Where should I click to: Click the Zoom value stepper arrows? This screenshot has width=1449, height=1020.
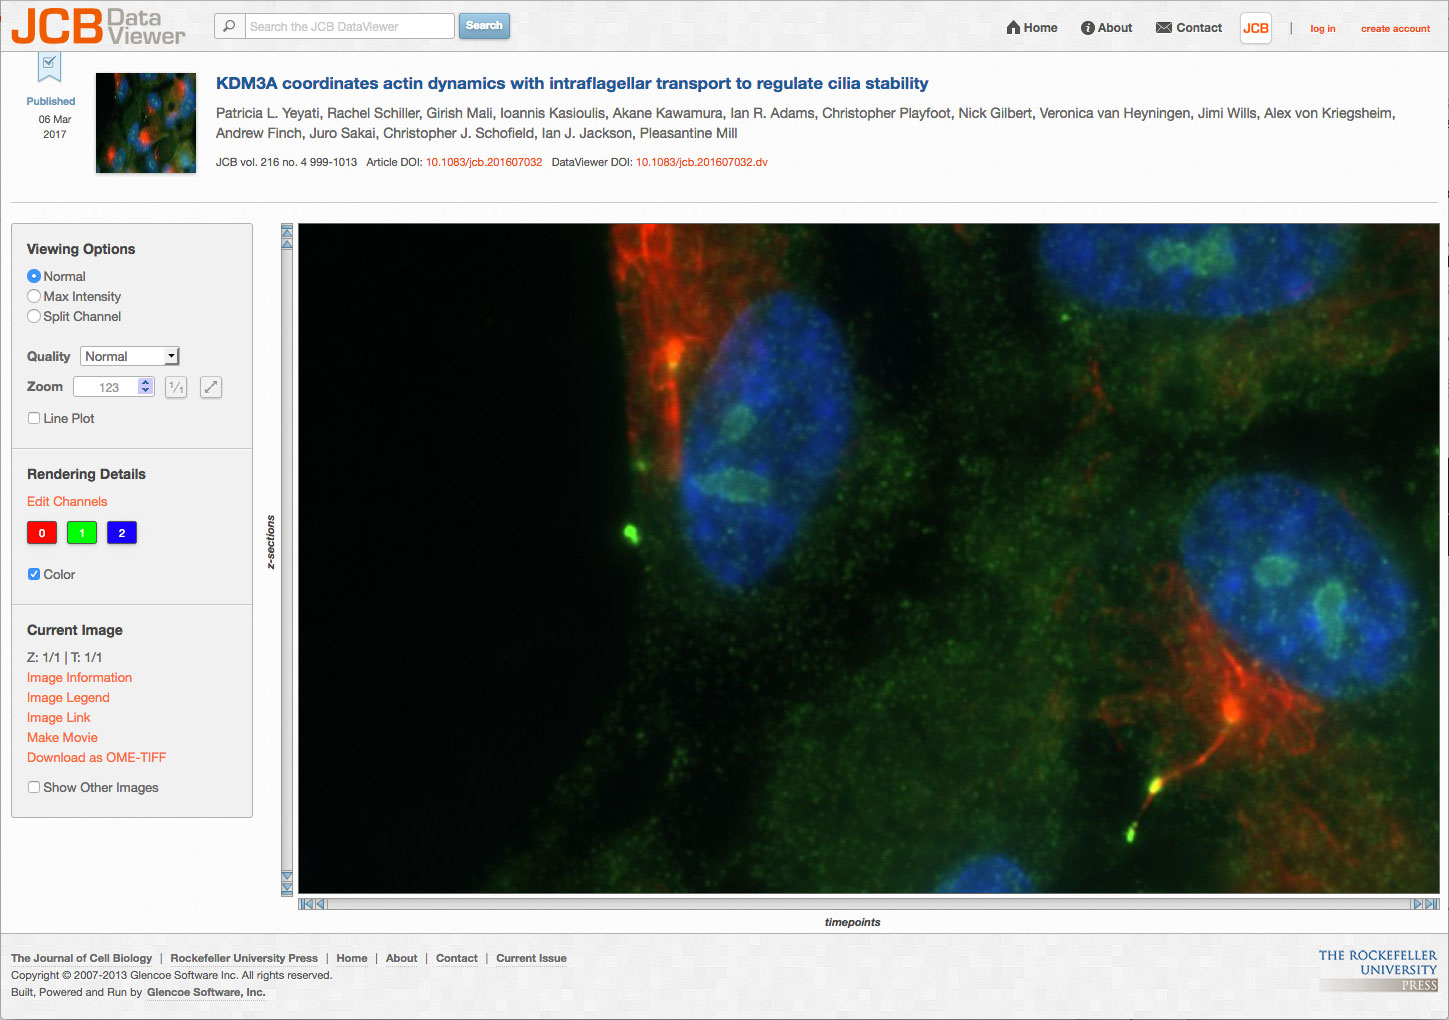(146, 387)
